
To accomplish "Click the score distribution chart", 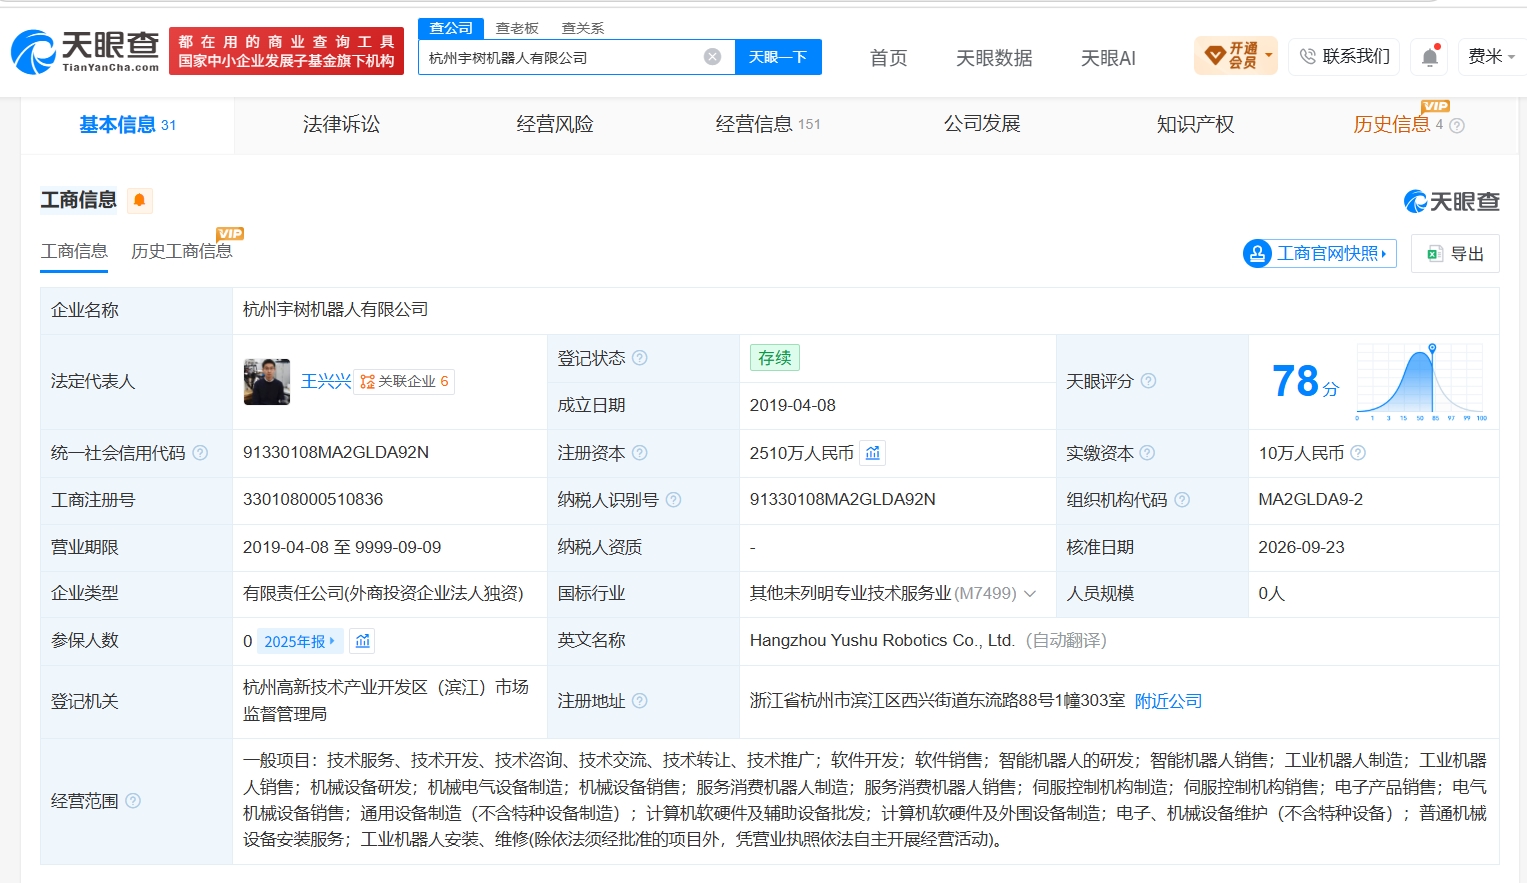I will pyautogui.click(x=1421, y=381).
